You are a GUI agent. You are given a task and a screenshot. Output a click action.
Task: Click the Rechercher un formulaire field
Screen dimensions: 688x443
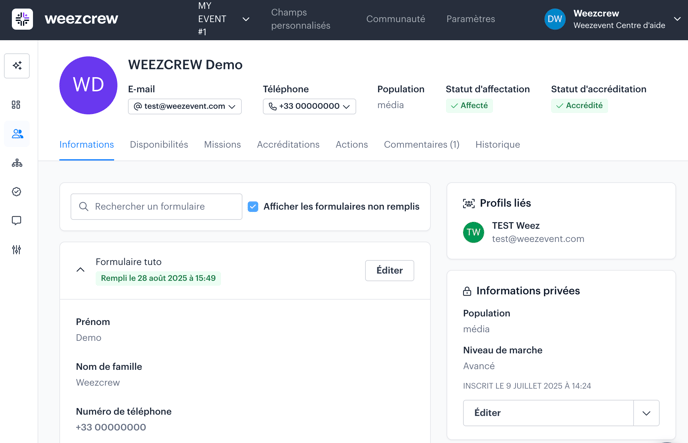point(156,206)
